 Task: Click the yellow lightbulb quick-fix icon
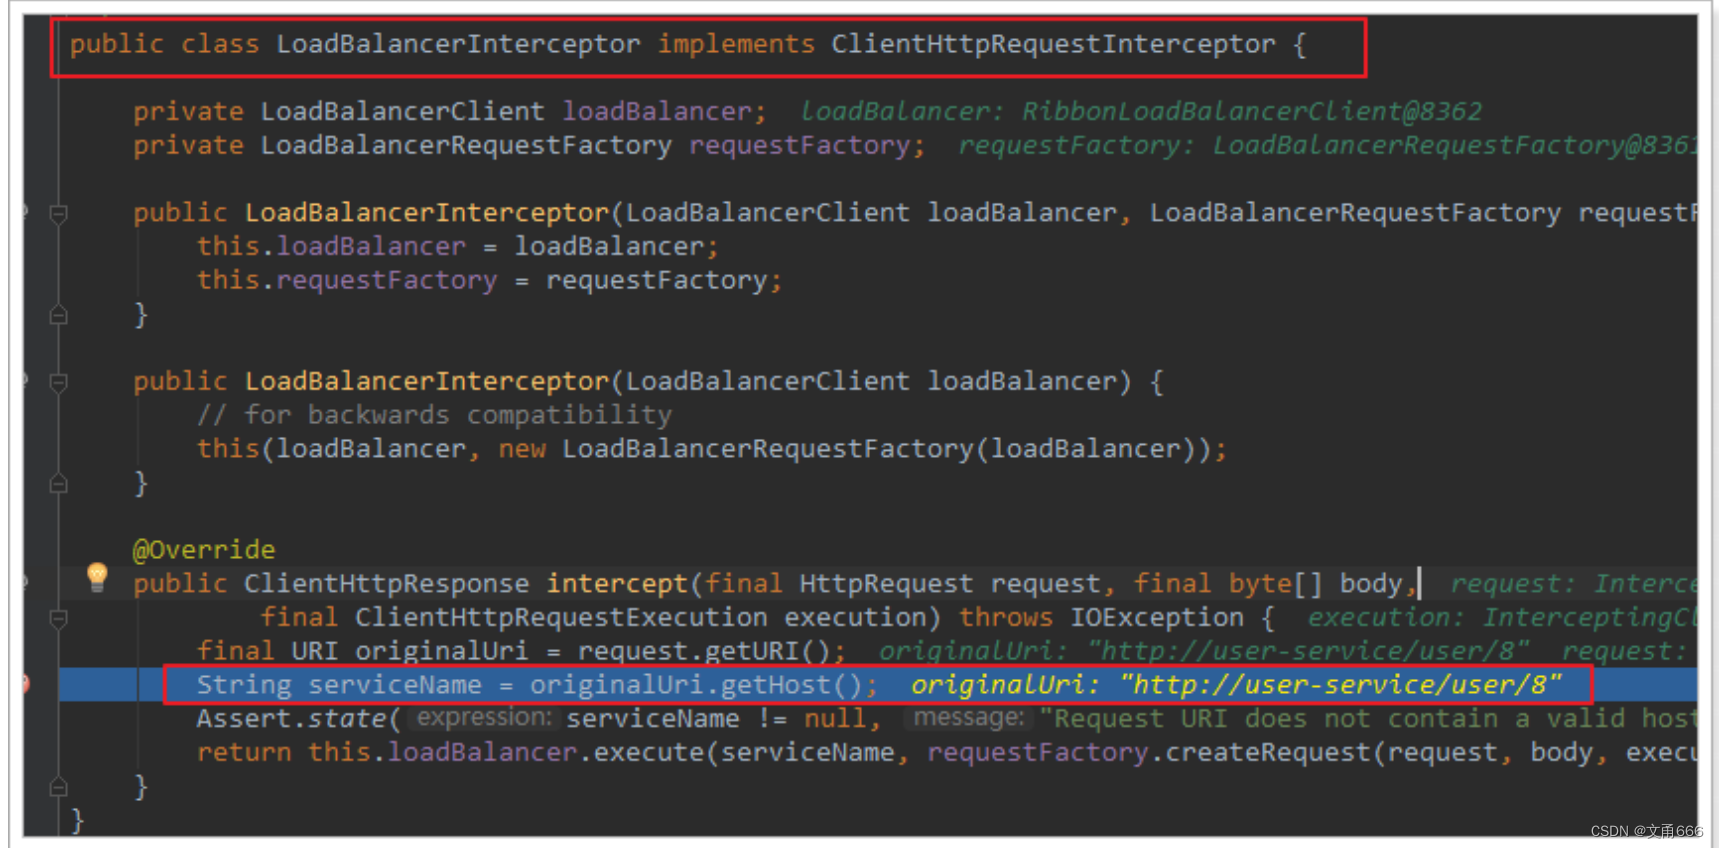point(97,577)
